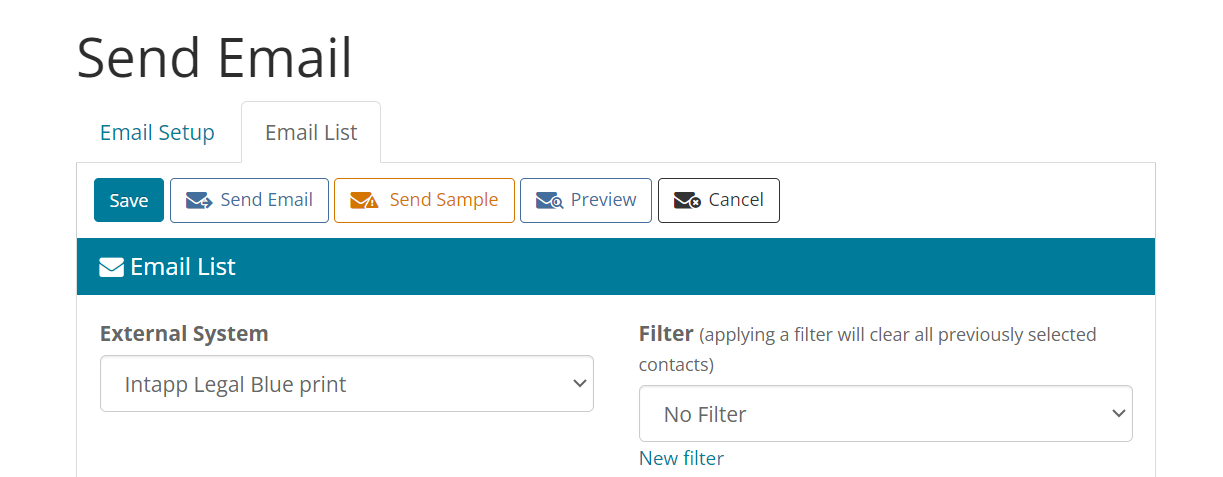Follow the New filter link

[x=681, y=458]
